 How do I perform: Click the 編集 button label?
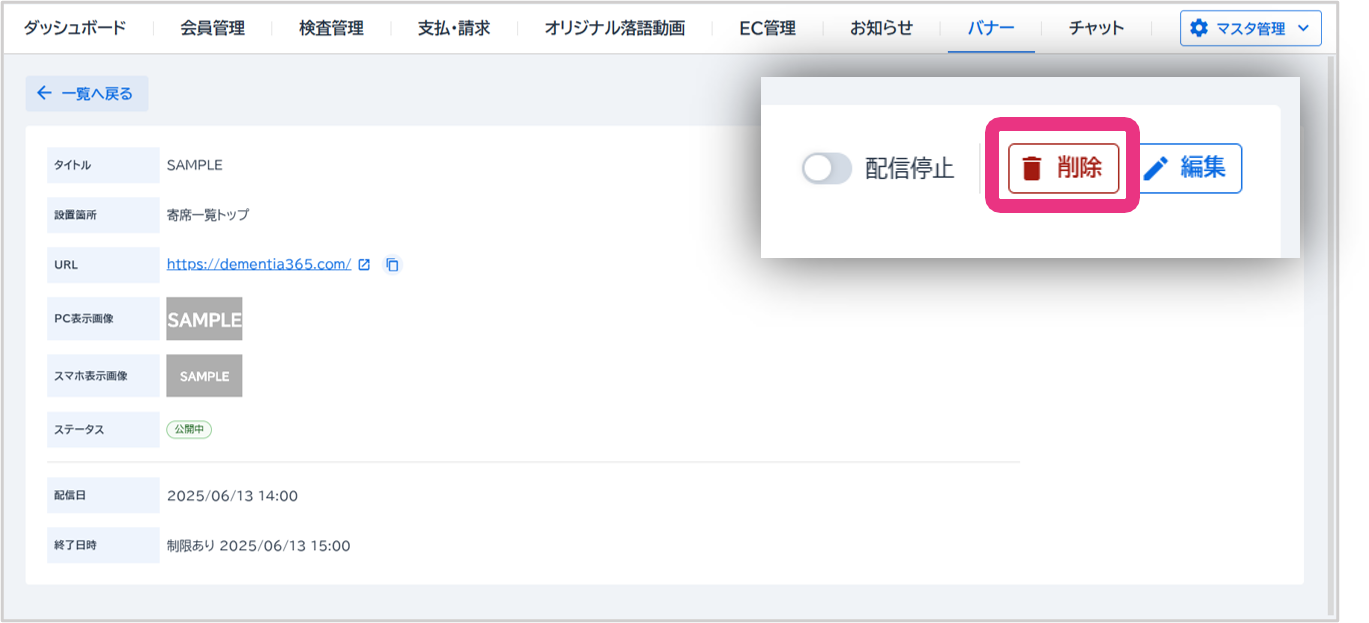1202,168
